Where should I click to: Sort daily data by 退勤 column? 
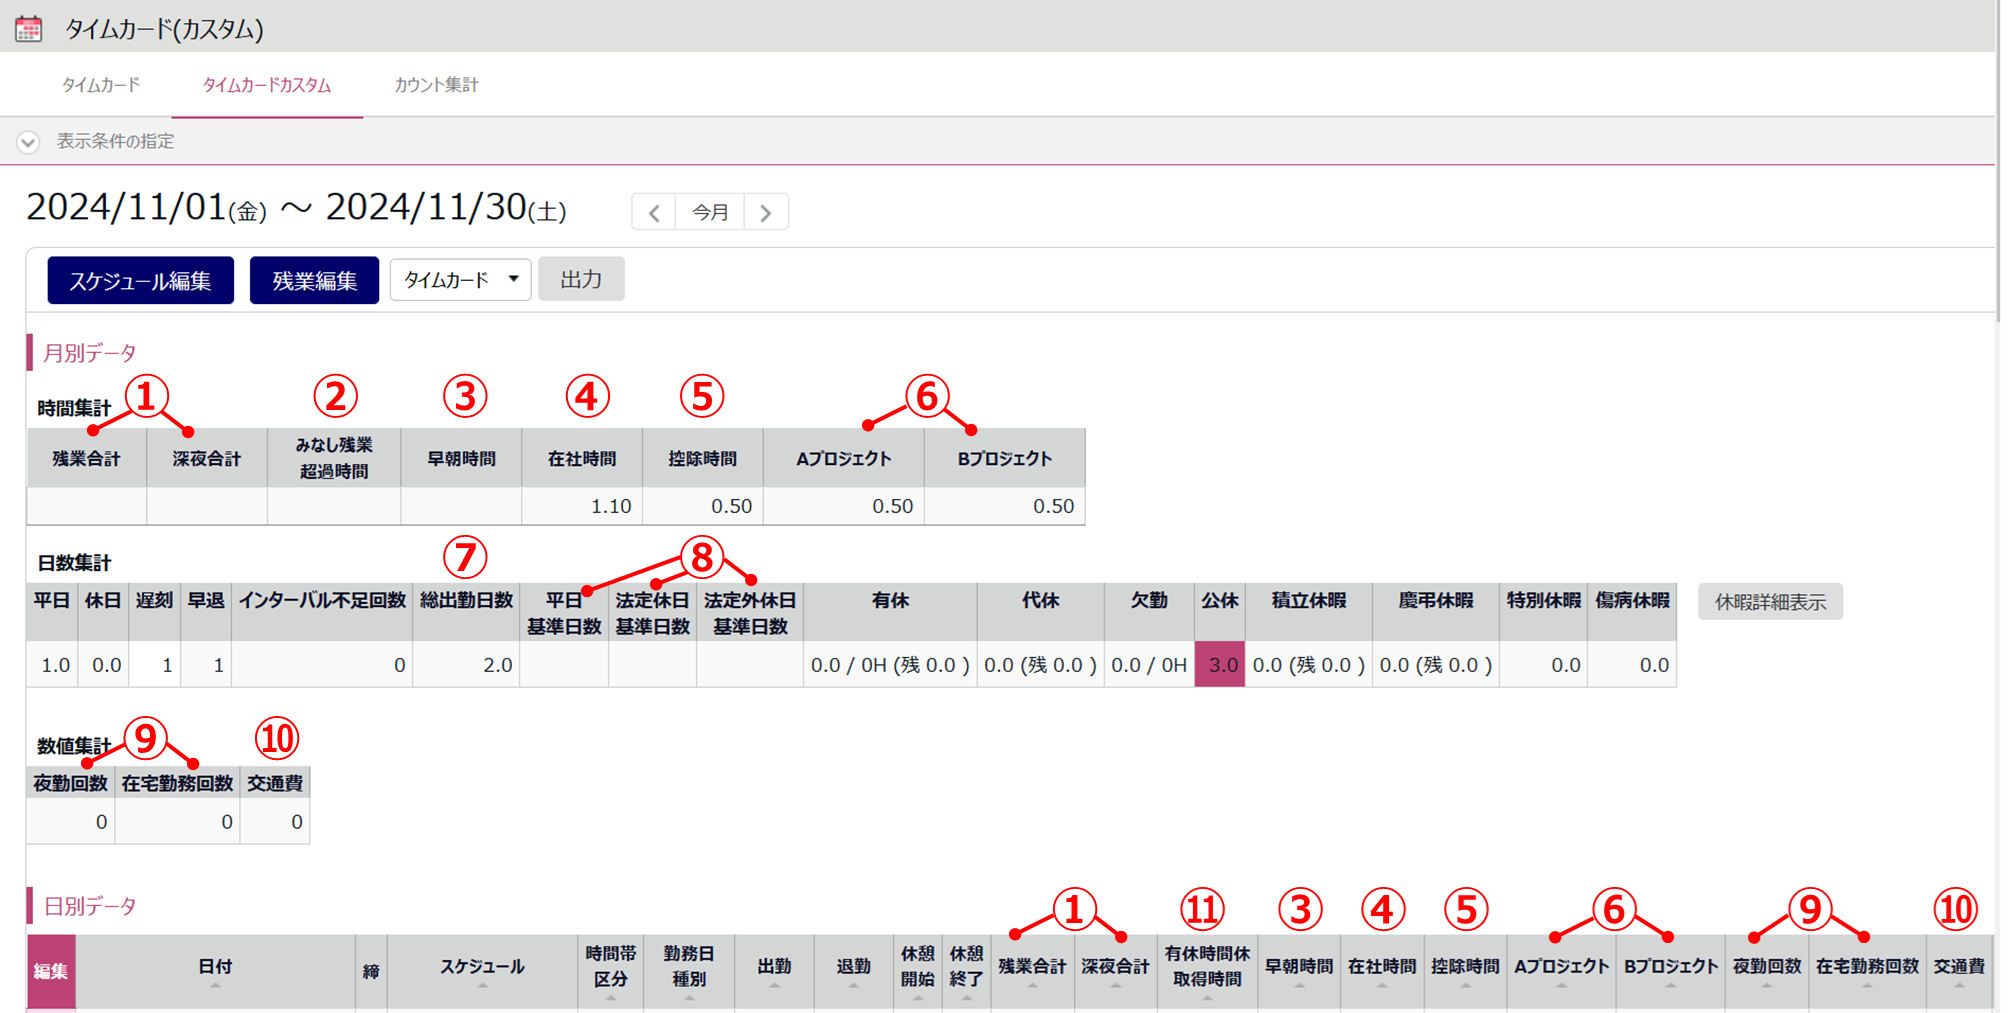(x=853, y=970)
